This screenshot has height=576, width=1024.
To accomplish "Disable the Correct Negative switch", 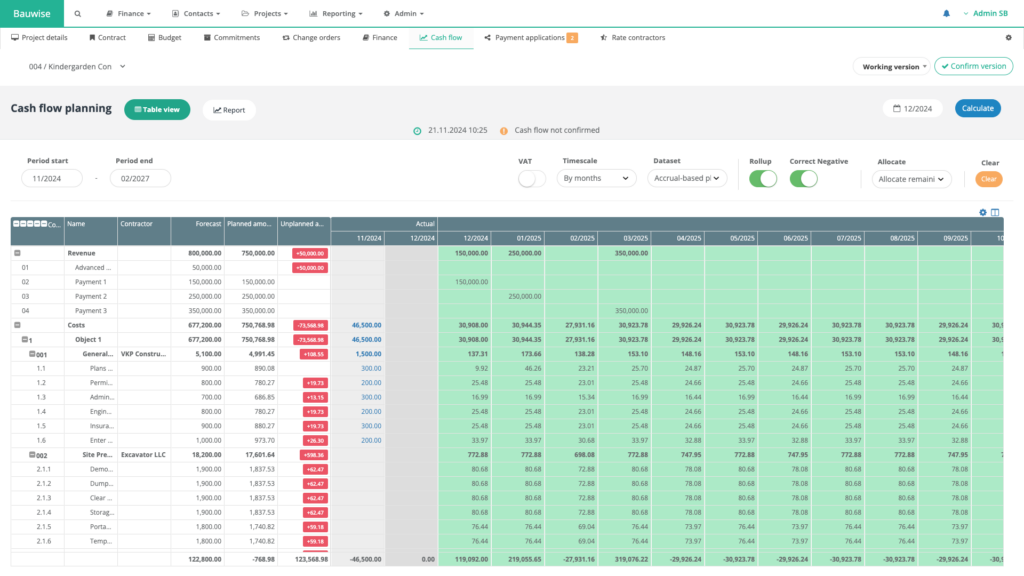I will 803,178.
